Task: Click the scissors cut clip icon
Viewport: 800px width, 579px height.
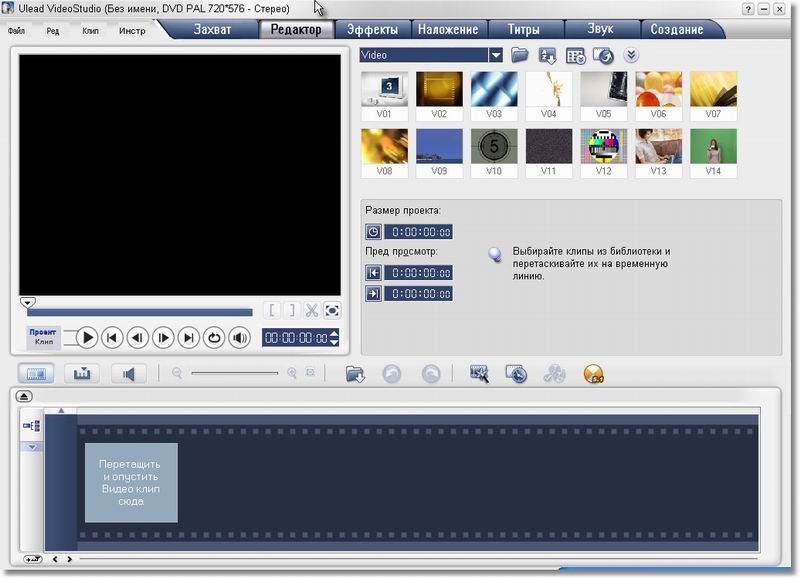Action: [311, 310]
